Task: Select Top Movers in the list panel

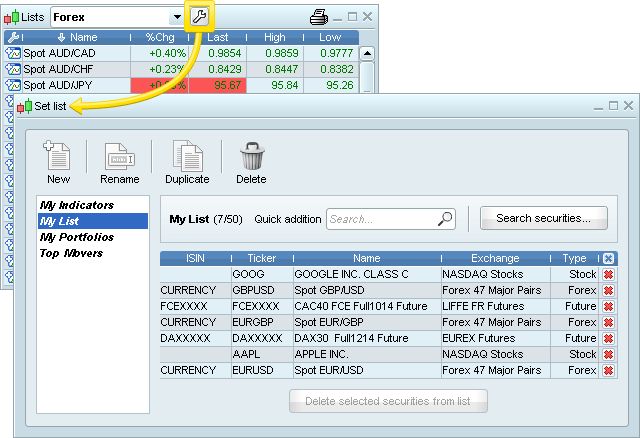Action: coord(71,253)
